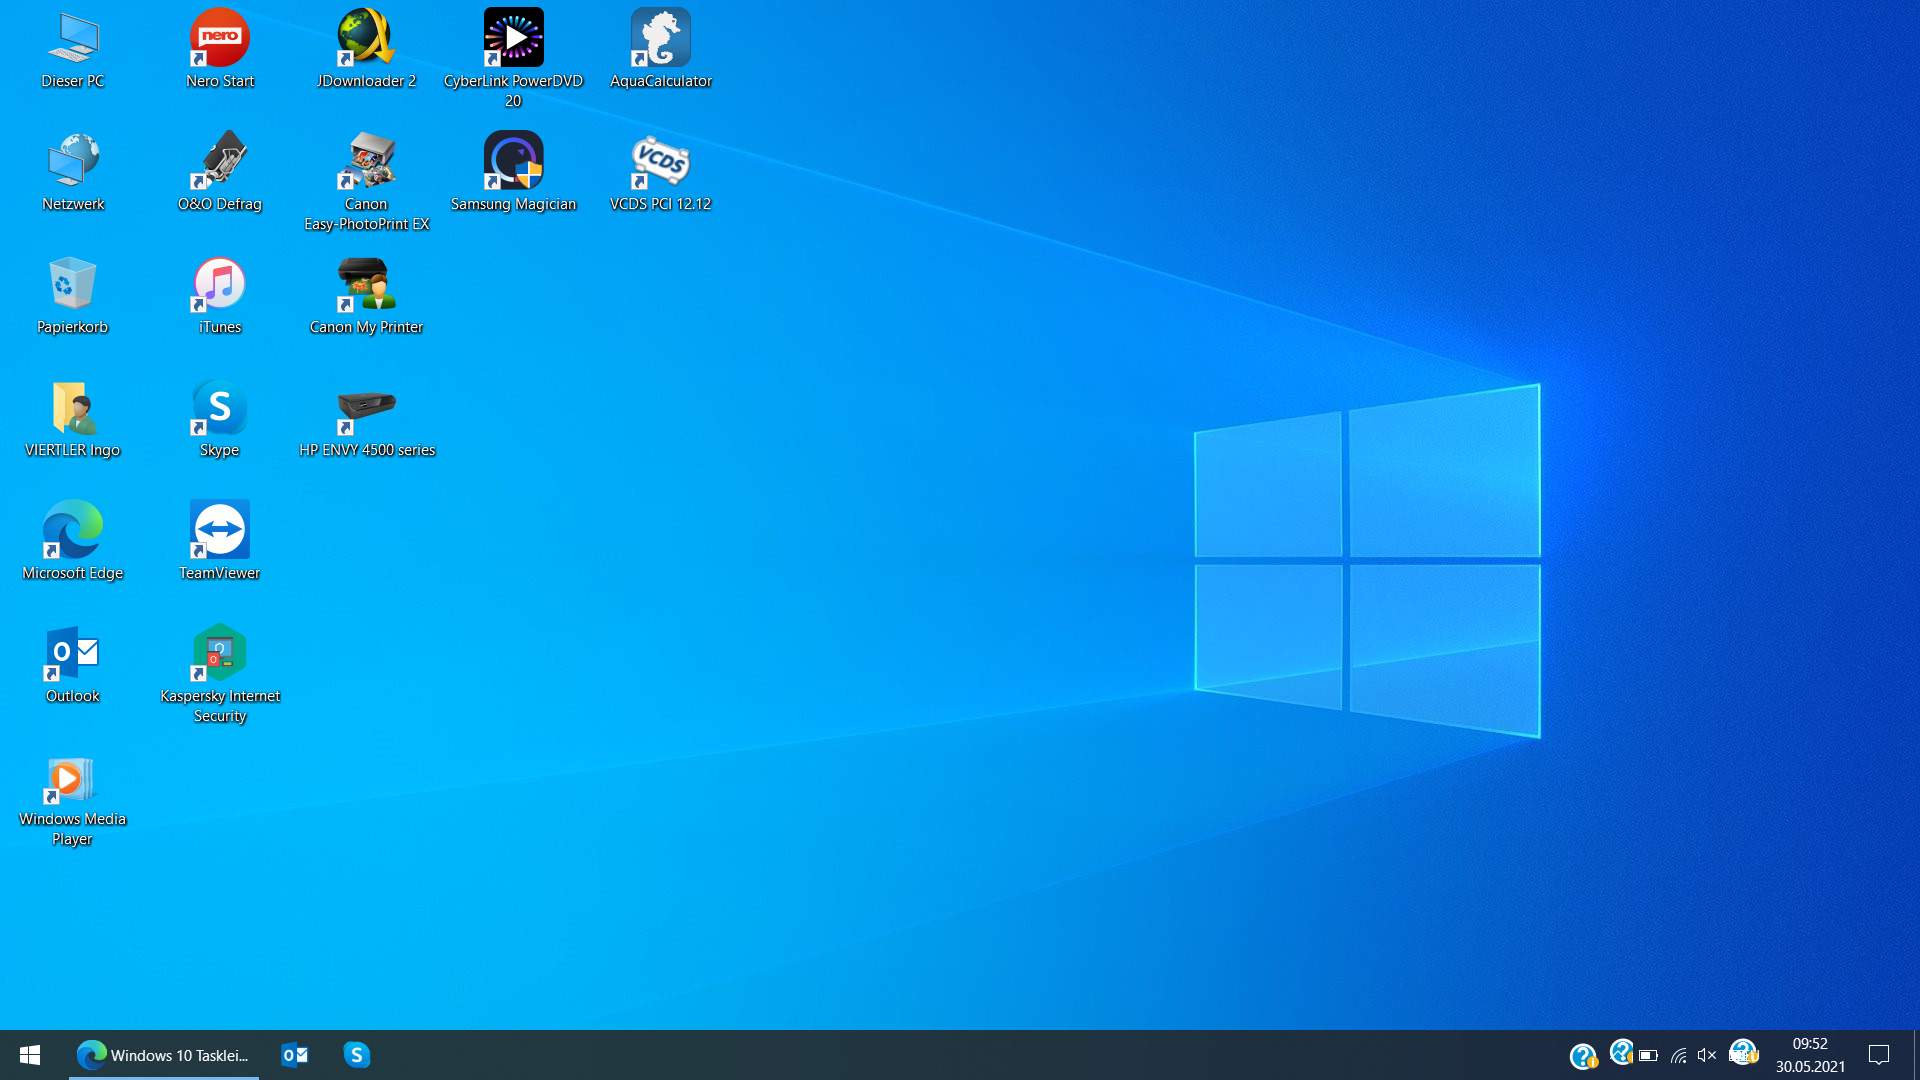Image resolution: width=1920 pixels, height=1080 pixels.
Task: Open TeamViewer
Action: [219, 529]
